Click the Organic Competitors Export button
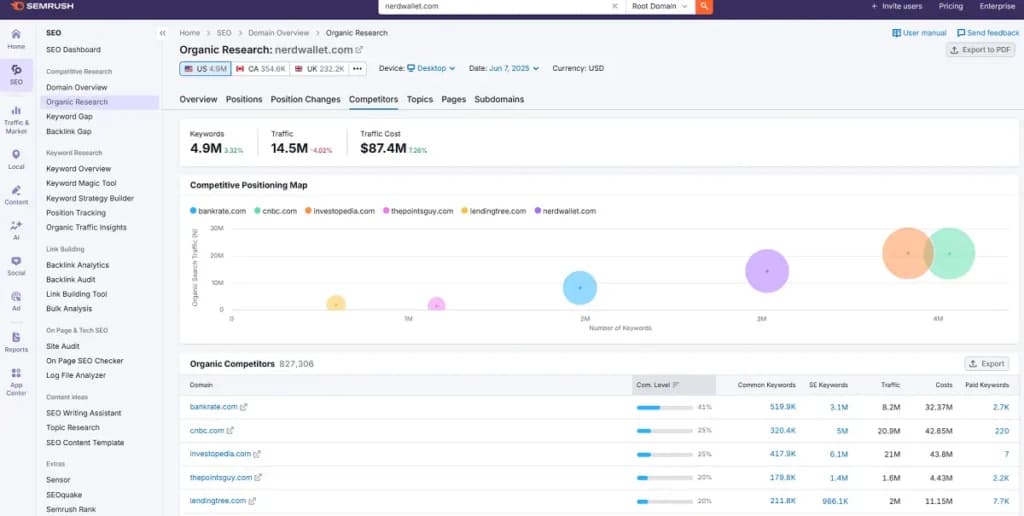Image resolution: width=1024 pixels, height=516 pixels. (986, 364)
